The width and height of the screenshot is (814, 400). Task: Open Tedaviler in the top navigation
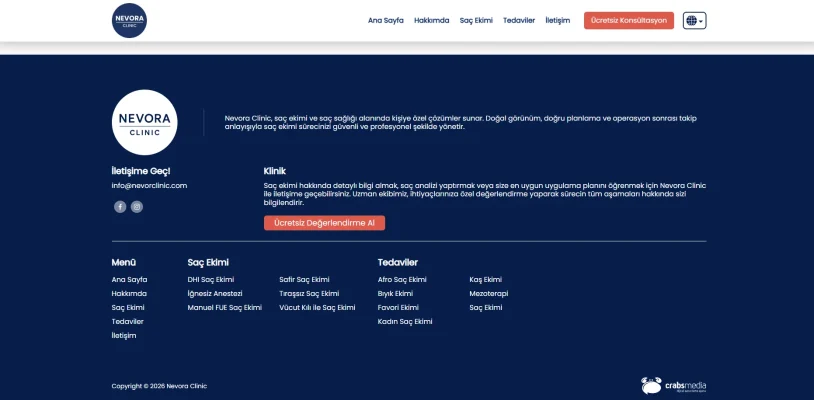coord(519,21)
